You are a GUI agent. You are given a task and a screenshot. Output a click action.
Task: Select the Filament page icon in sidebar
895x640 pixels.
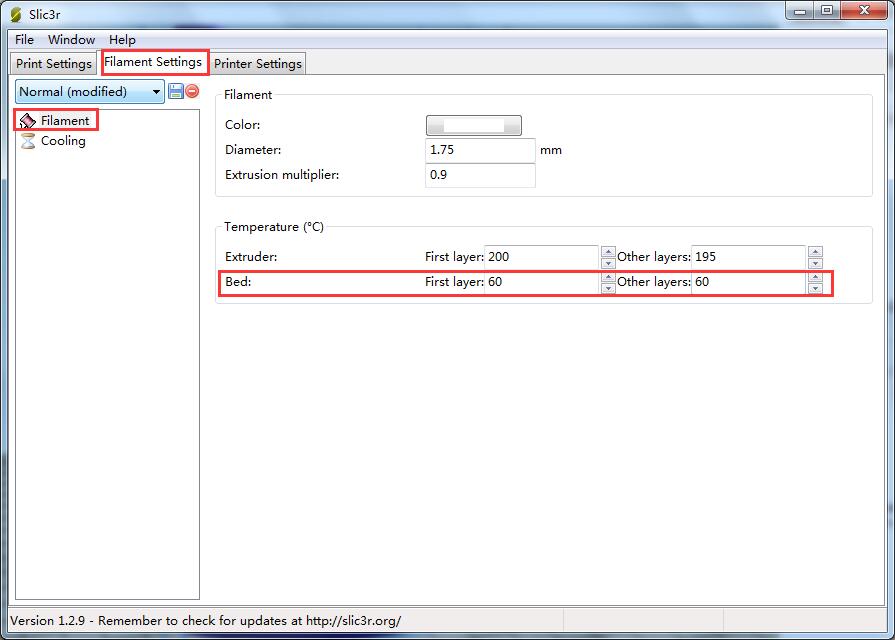[x=27, y=120]
